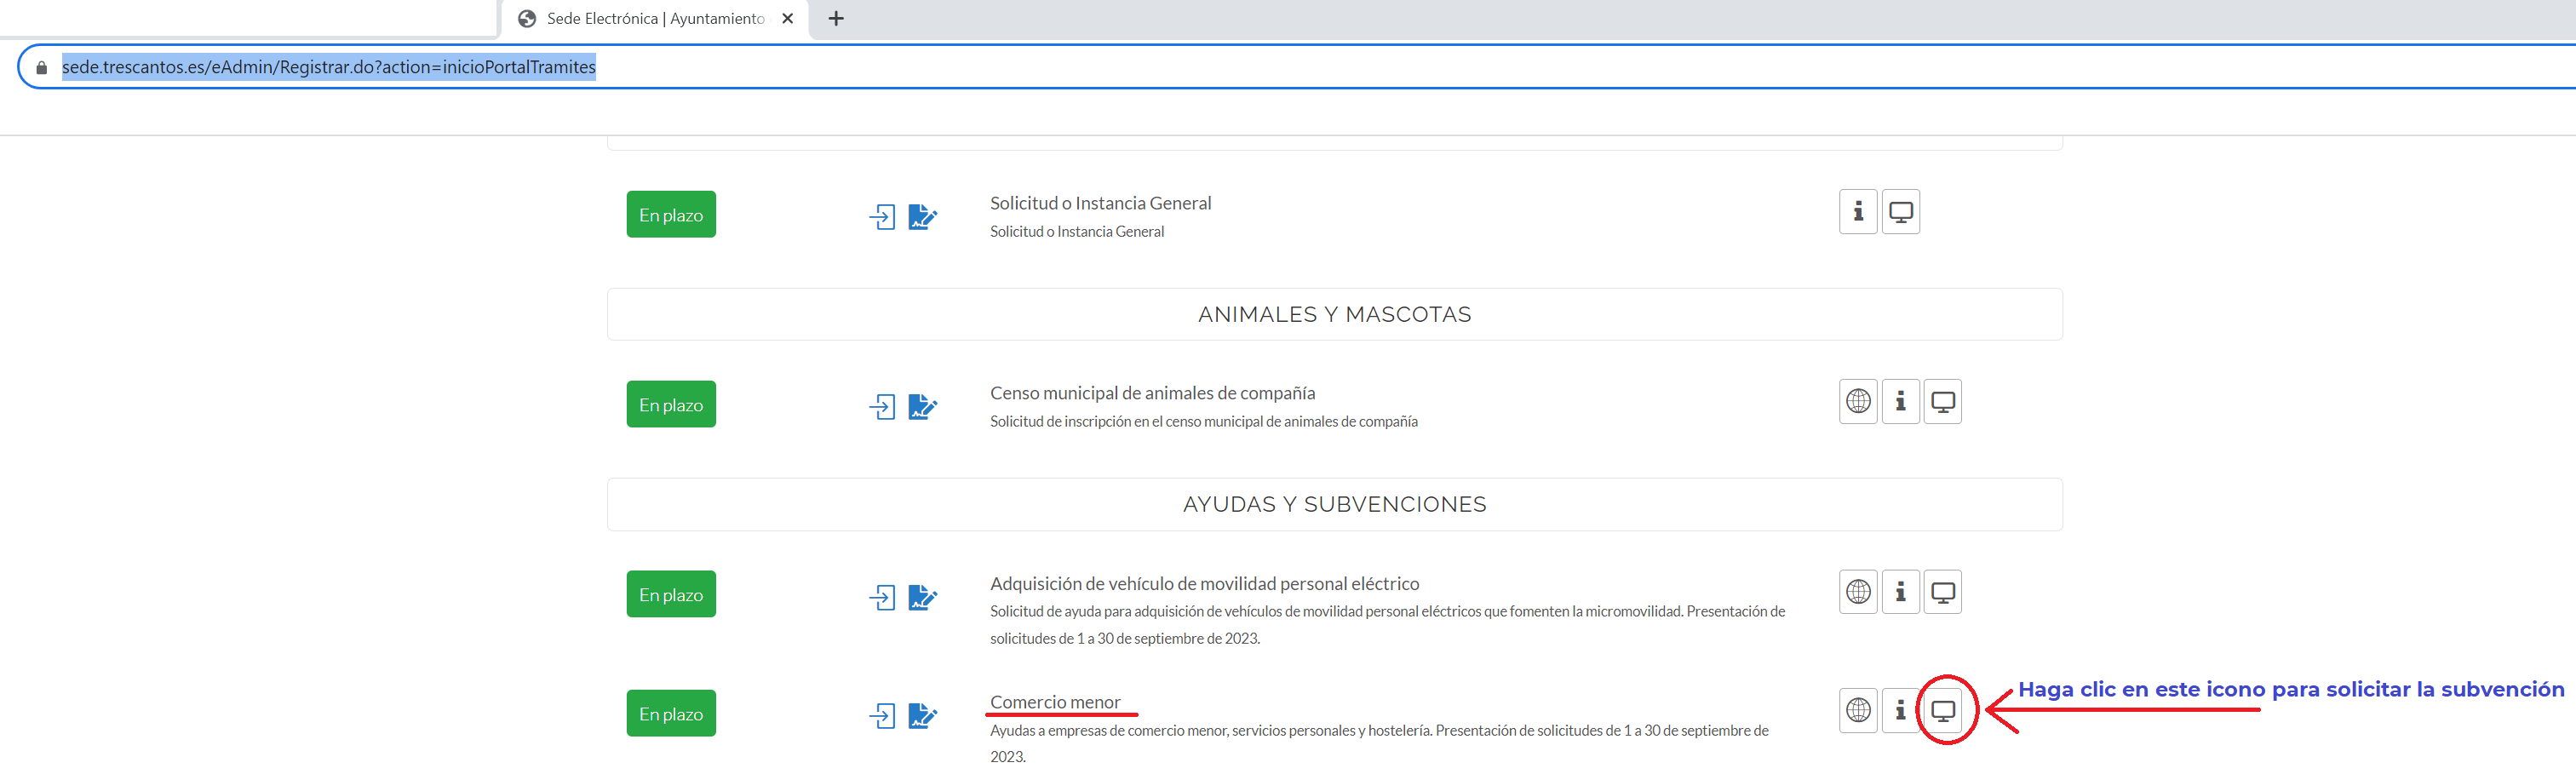Open info icon for Adquisición de vehículo row
This screenshot has height=774, width=2576.
pos(1900,592)
